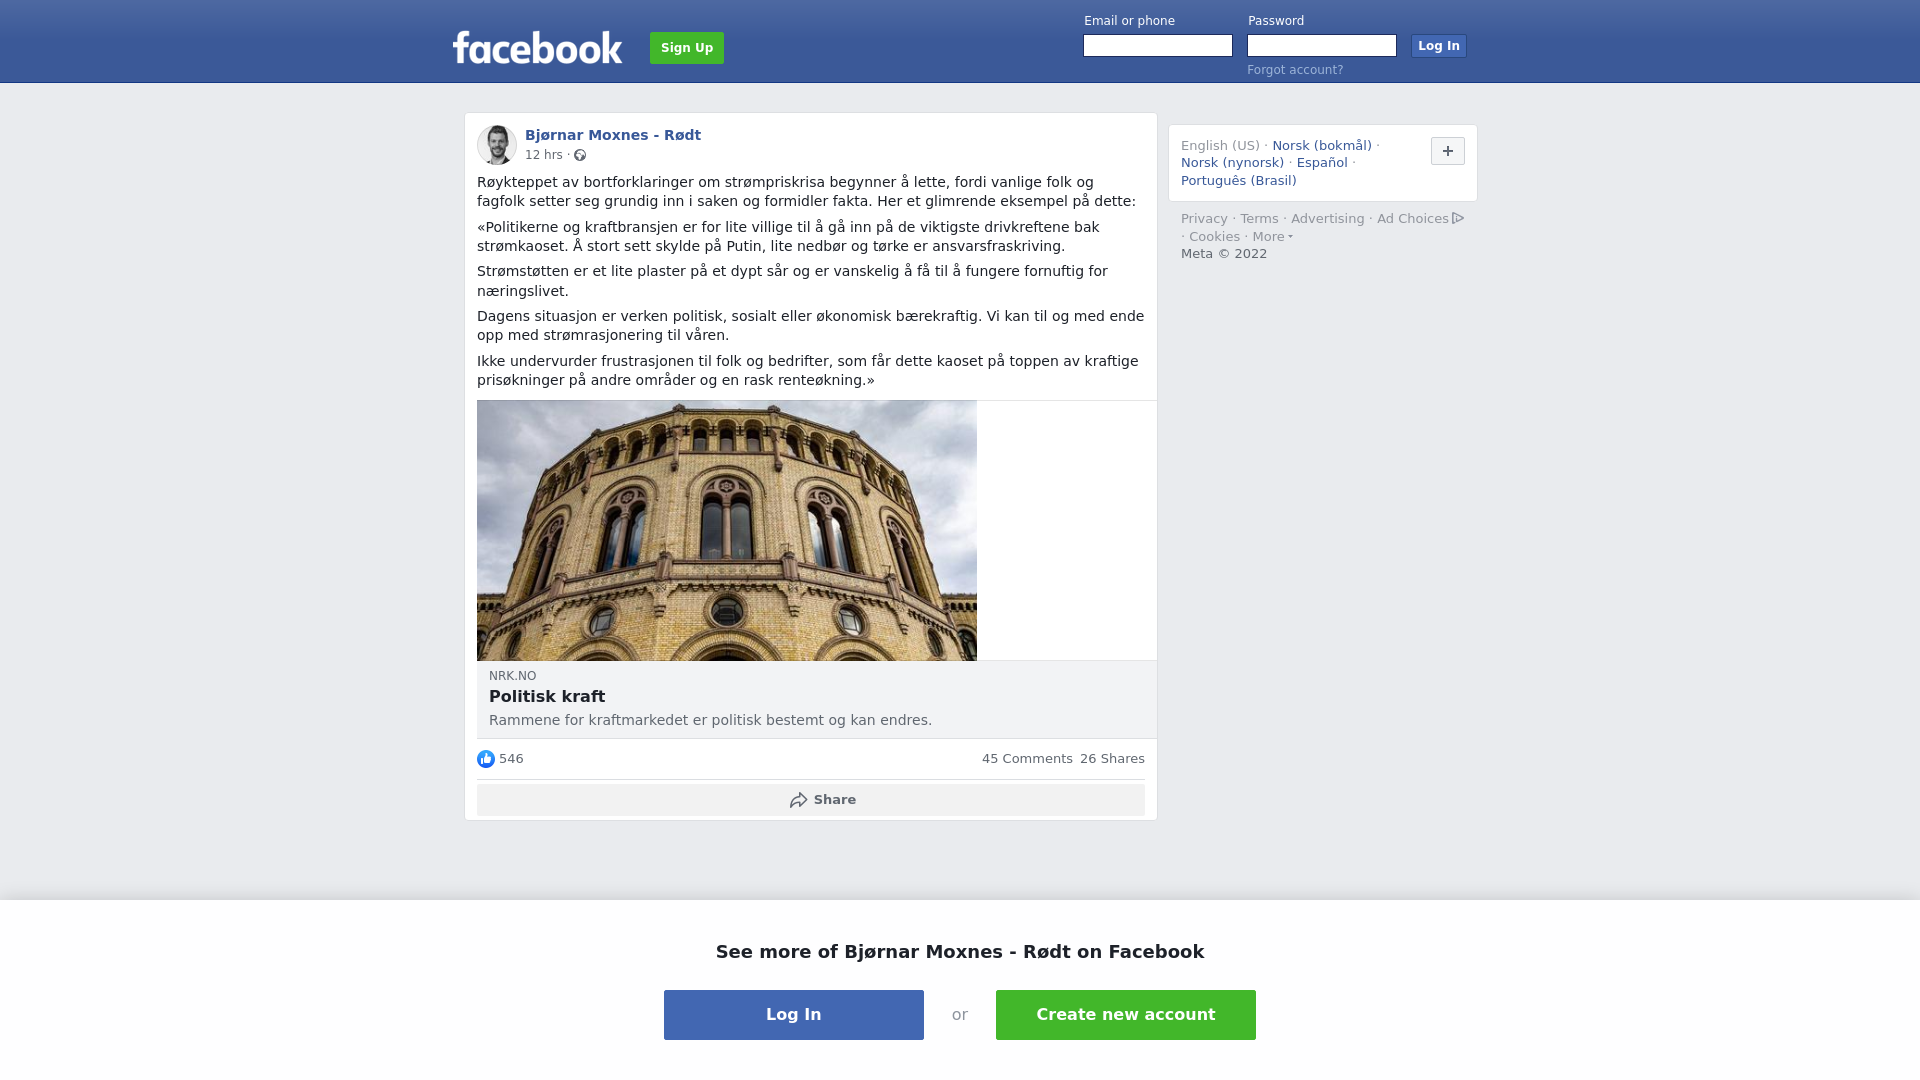Switch language to Norsk (bokmål)
The height and width of the screenshot is (1080, 1920).
tap(1322, 146)
